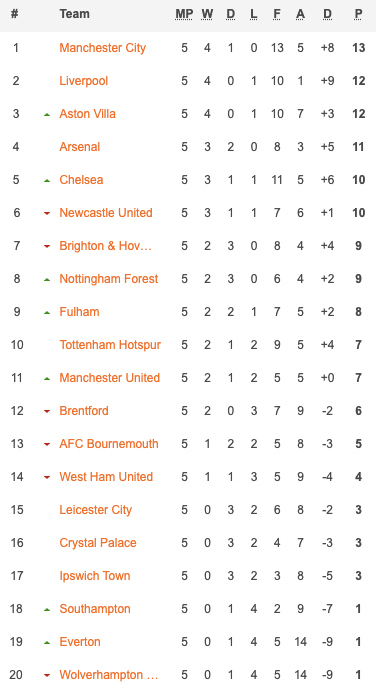The height and width of the screenshot is (692, 376).
Task: Click the W wins column header
Action: pos(207,14)
